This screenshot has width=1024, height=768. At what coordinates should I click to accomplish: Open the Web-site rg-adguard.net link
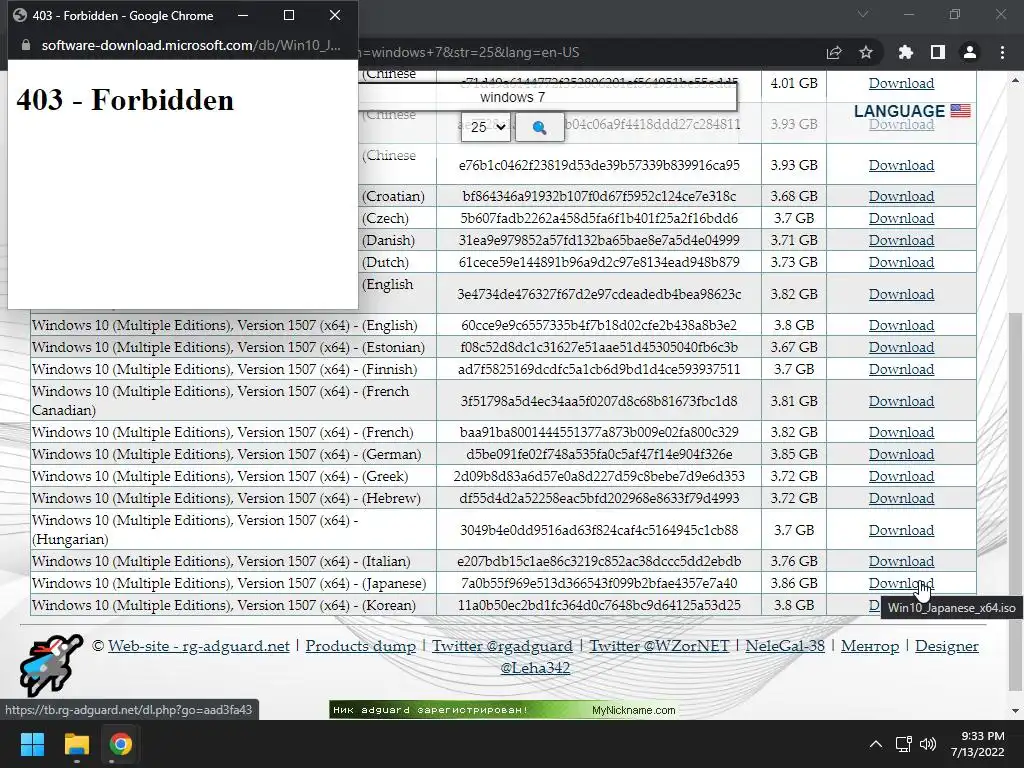[x=199, y=646]
